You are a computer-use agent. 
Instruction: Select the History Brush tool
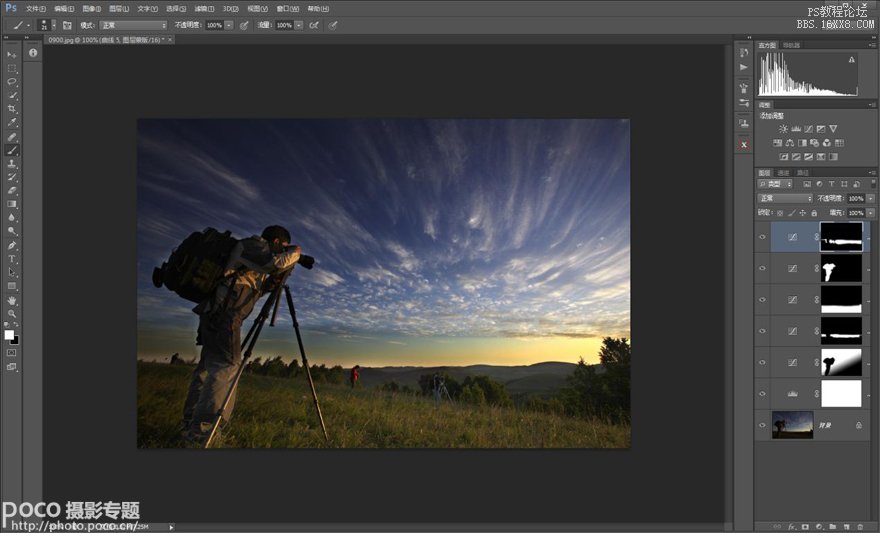tap(11, 177)
